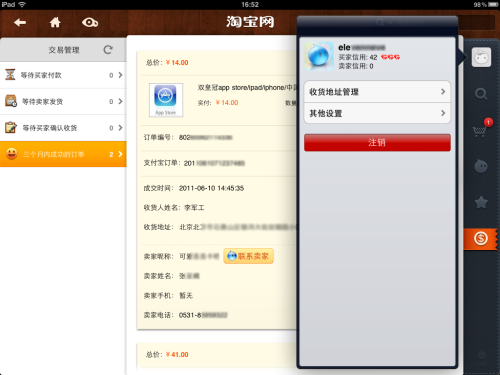500x375 pixels.
Task: Expand chevron on 等待买家确认收货 row
Action: click(120, 128)
